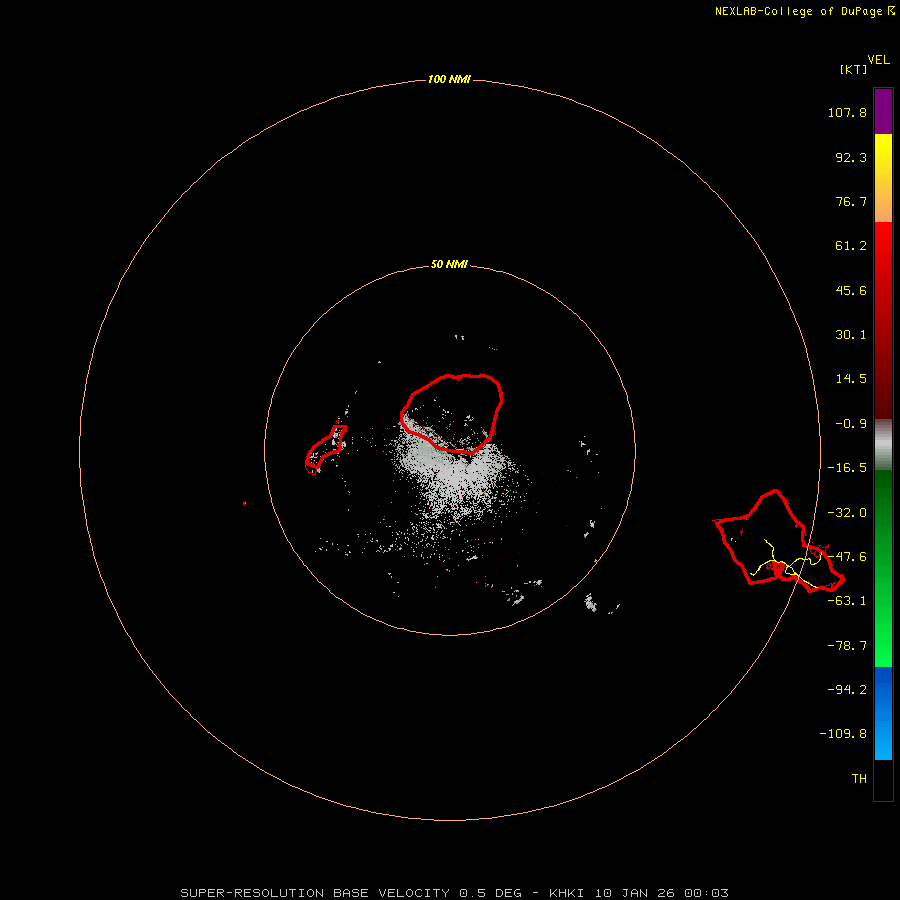900x900 pixels.
Task: Click the 45.6 legend value
Action: pyautogui.click(x=851, y=291)
